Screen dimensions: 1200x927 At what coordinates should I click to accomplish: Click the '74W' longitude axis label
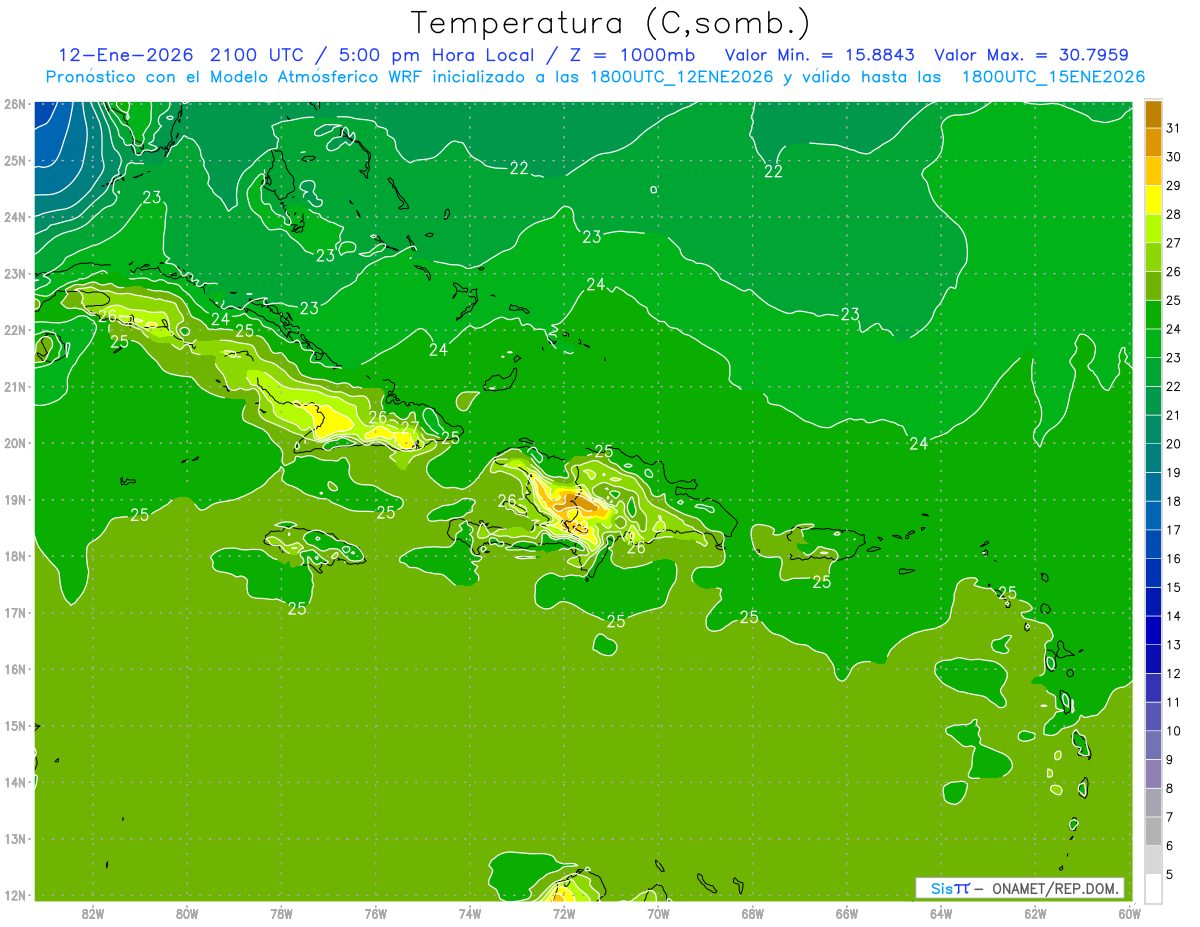click(470, 913)
